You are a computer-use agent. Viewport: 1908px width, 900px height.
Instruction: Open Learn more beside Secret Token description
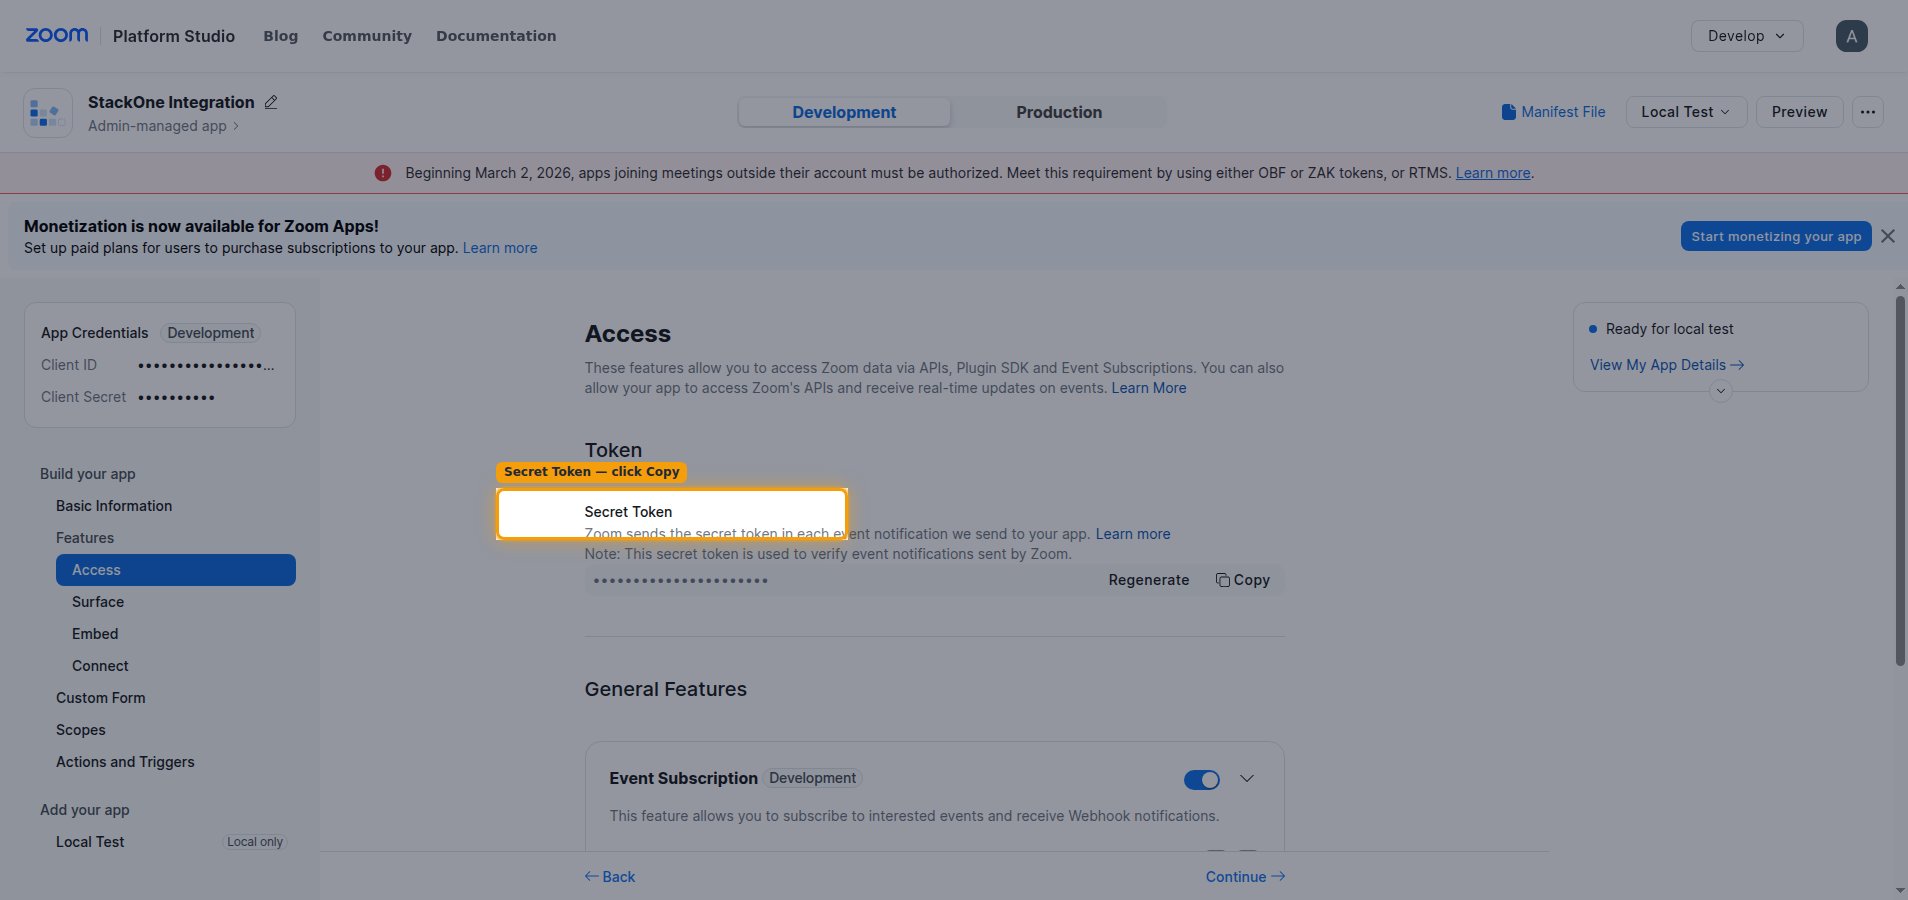1132,534
